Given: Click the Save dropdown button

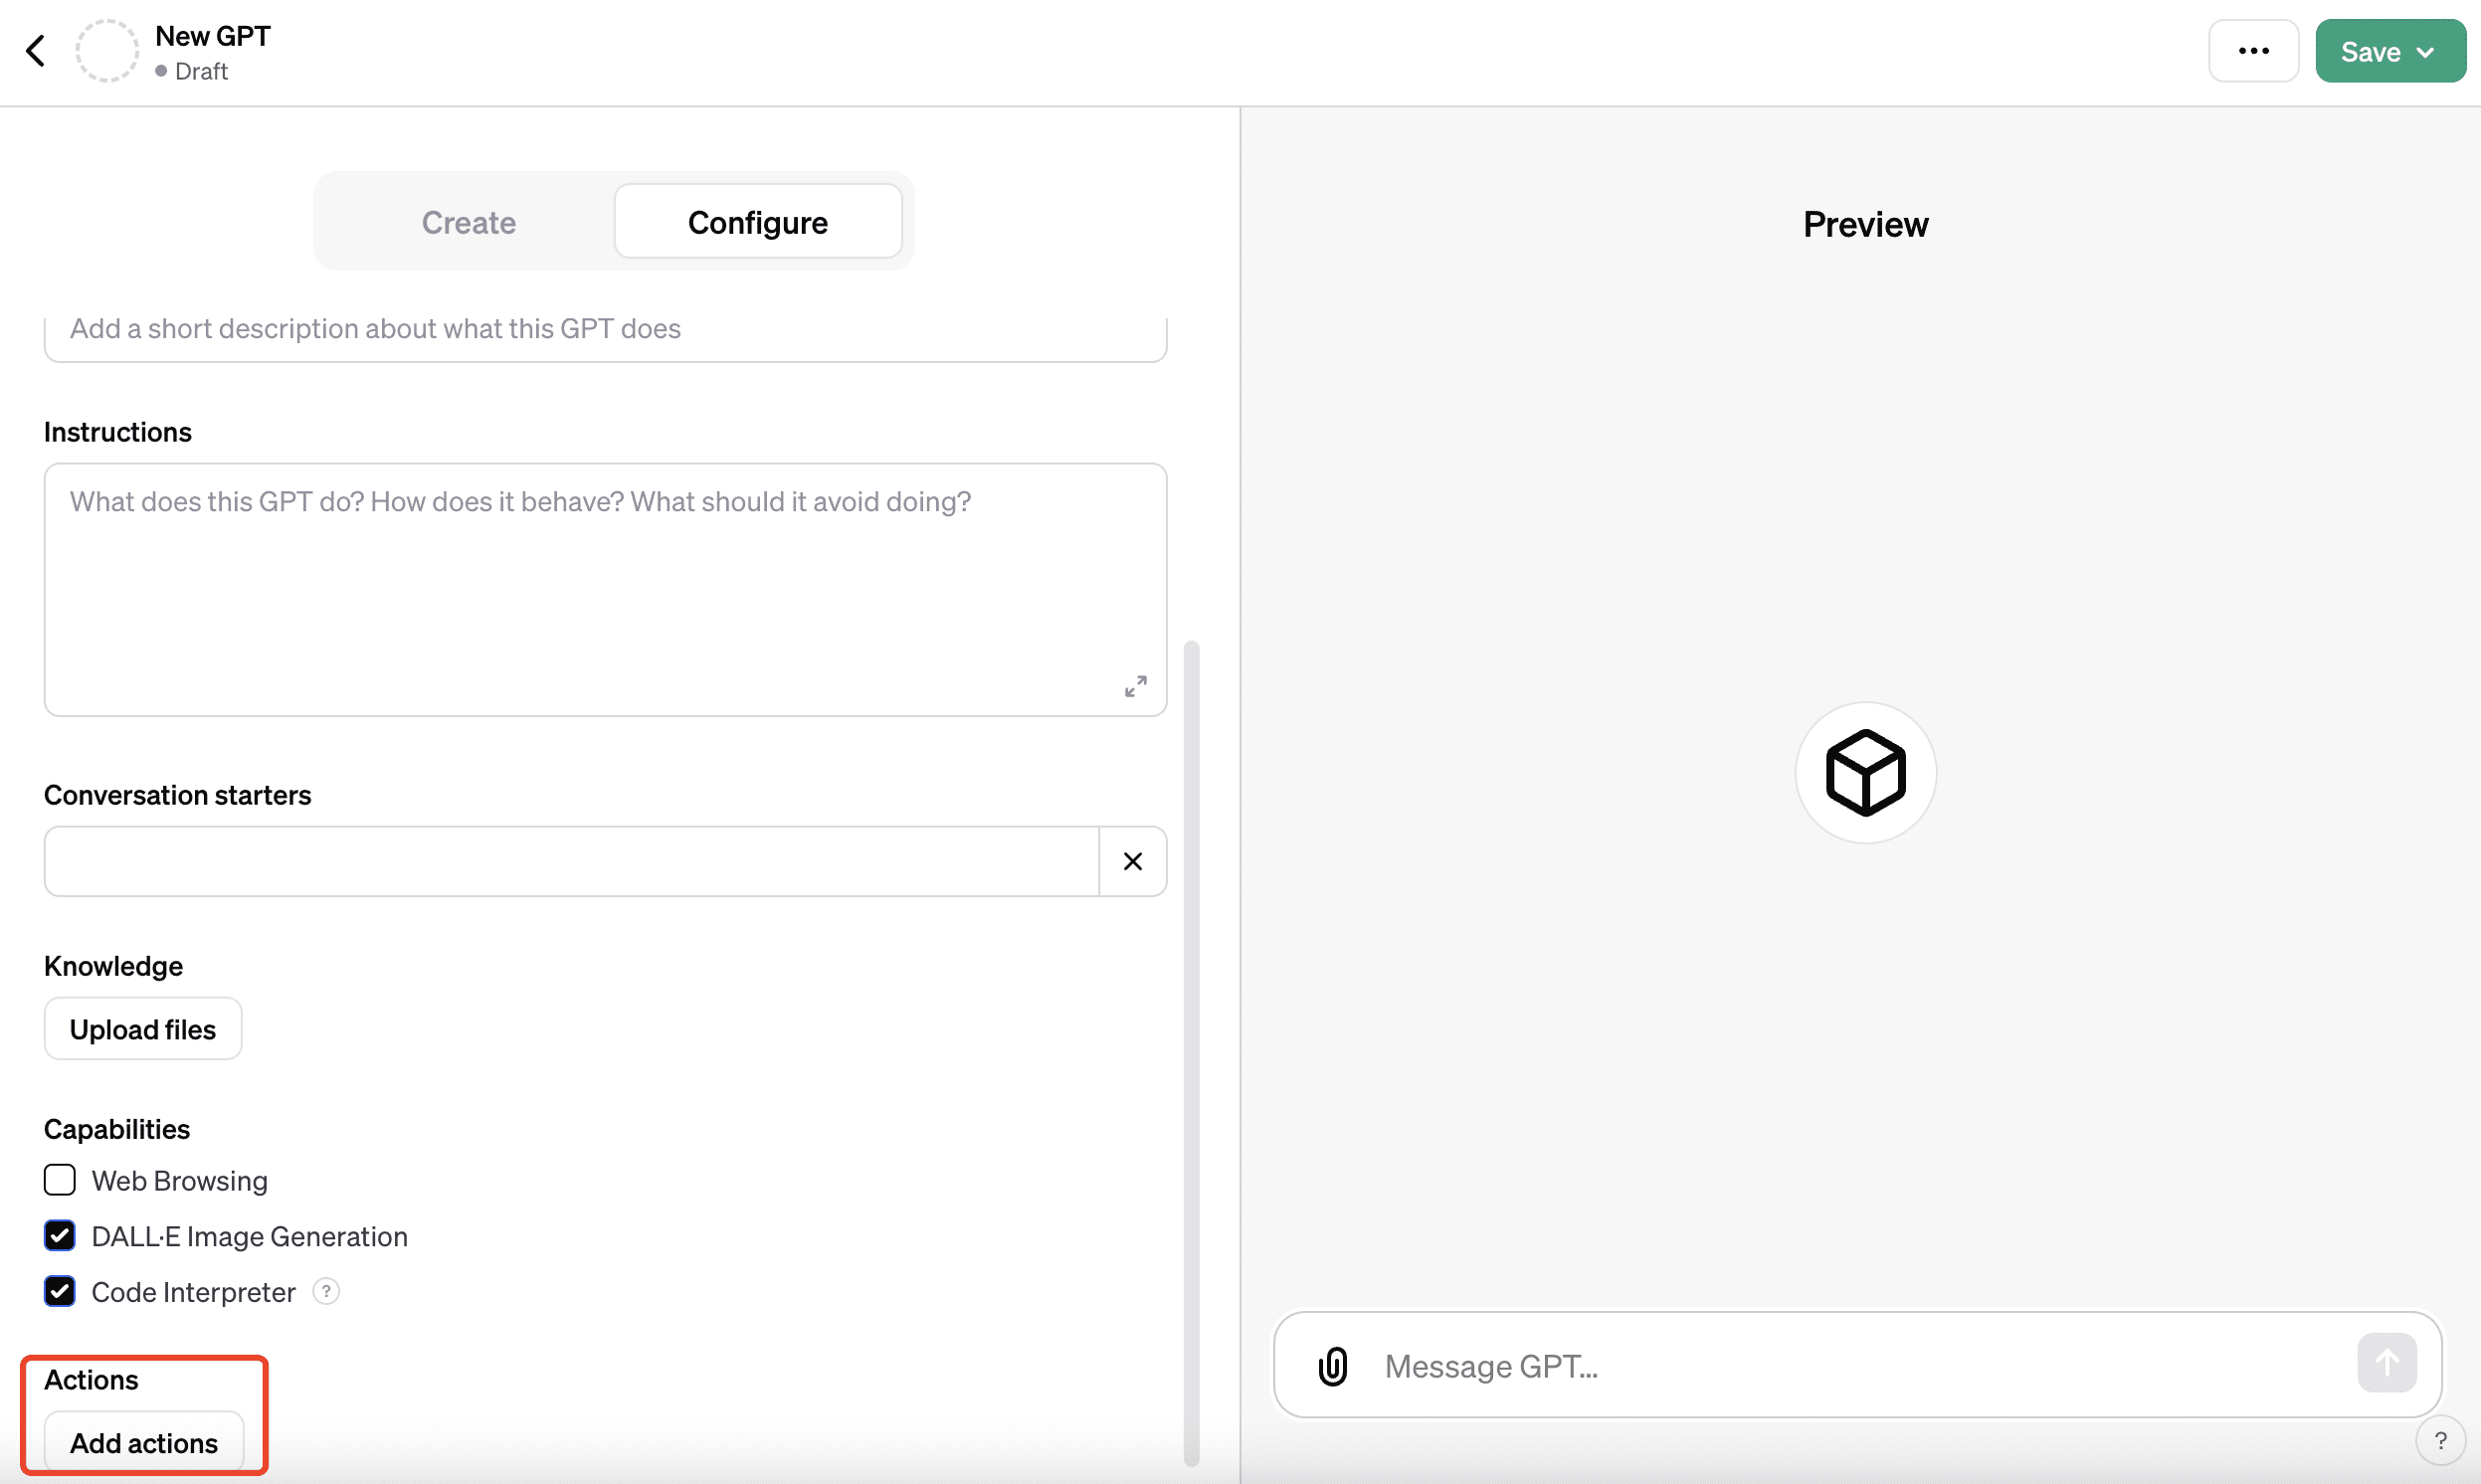Looking at the screenshot, I should click(x=2387, y=50).
